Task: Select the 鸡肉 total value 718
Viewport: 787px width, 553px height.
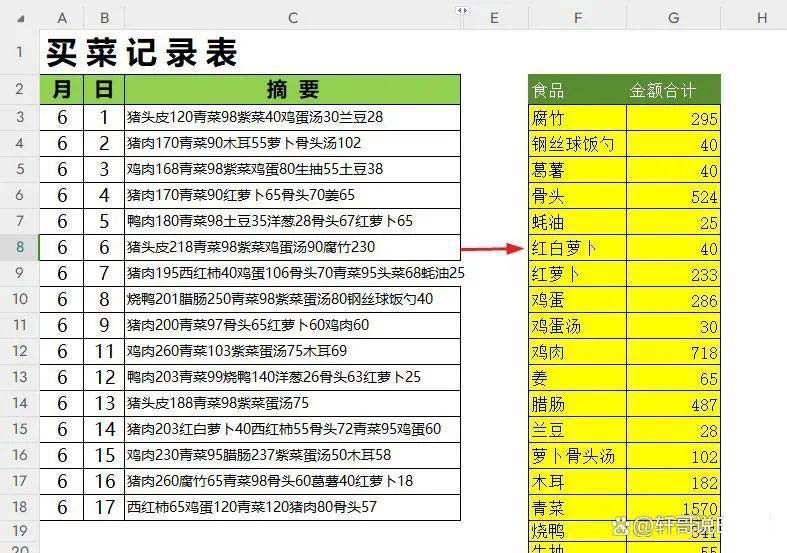Action: point(673,352)
